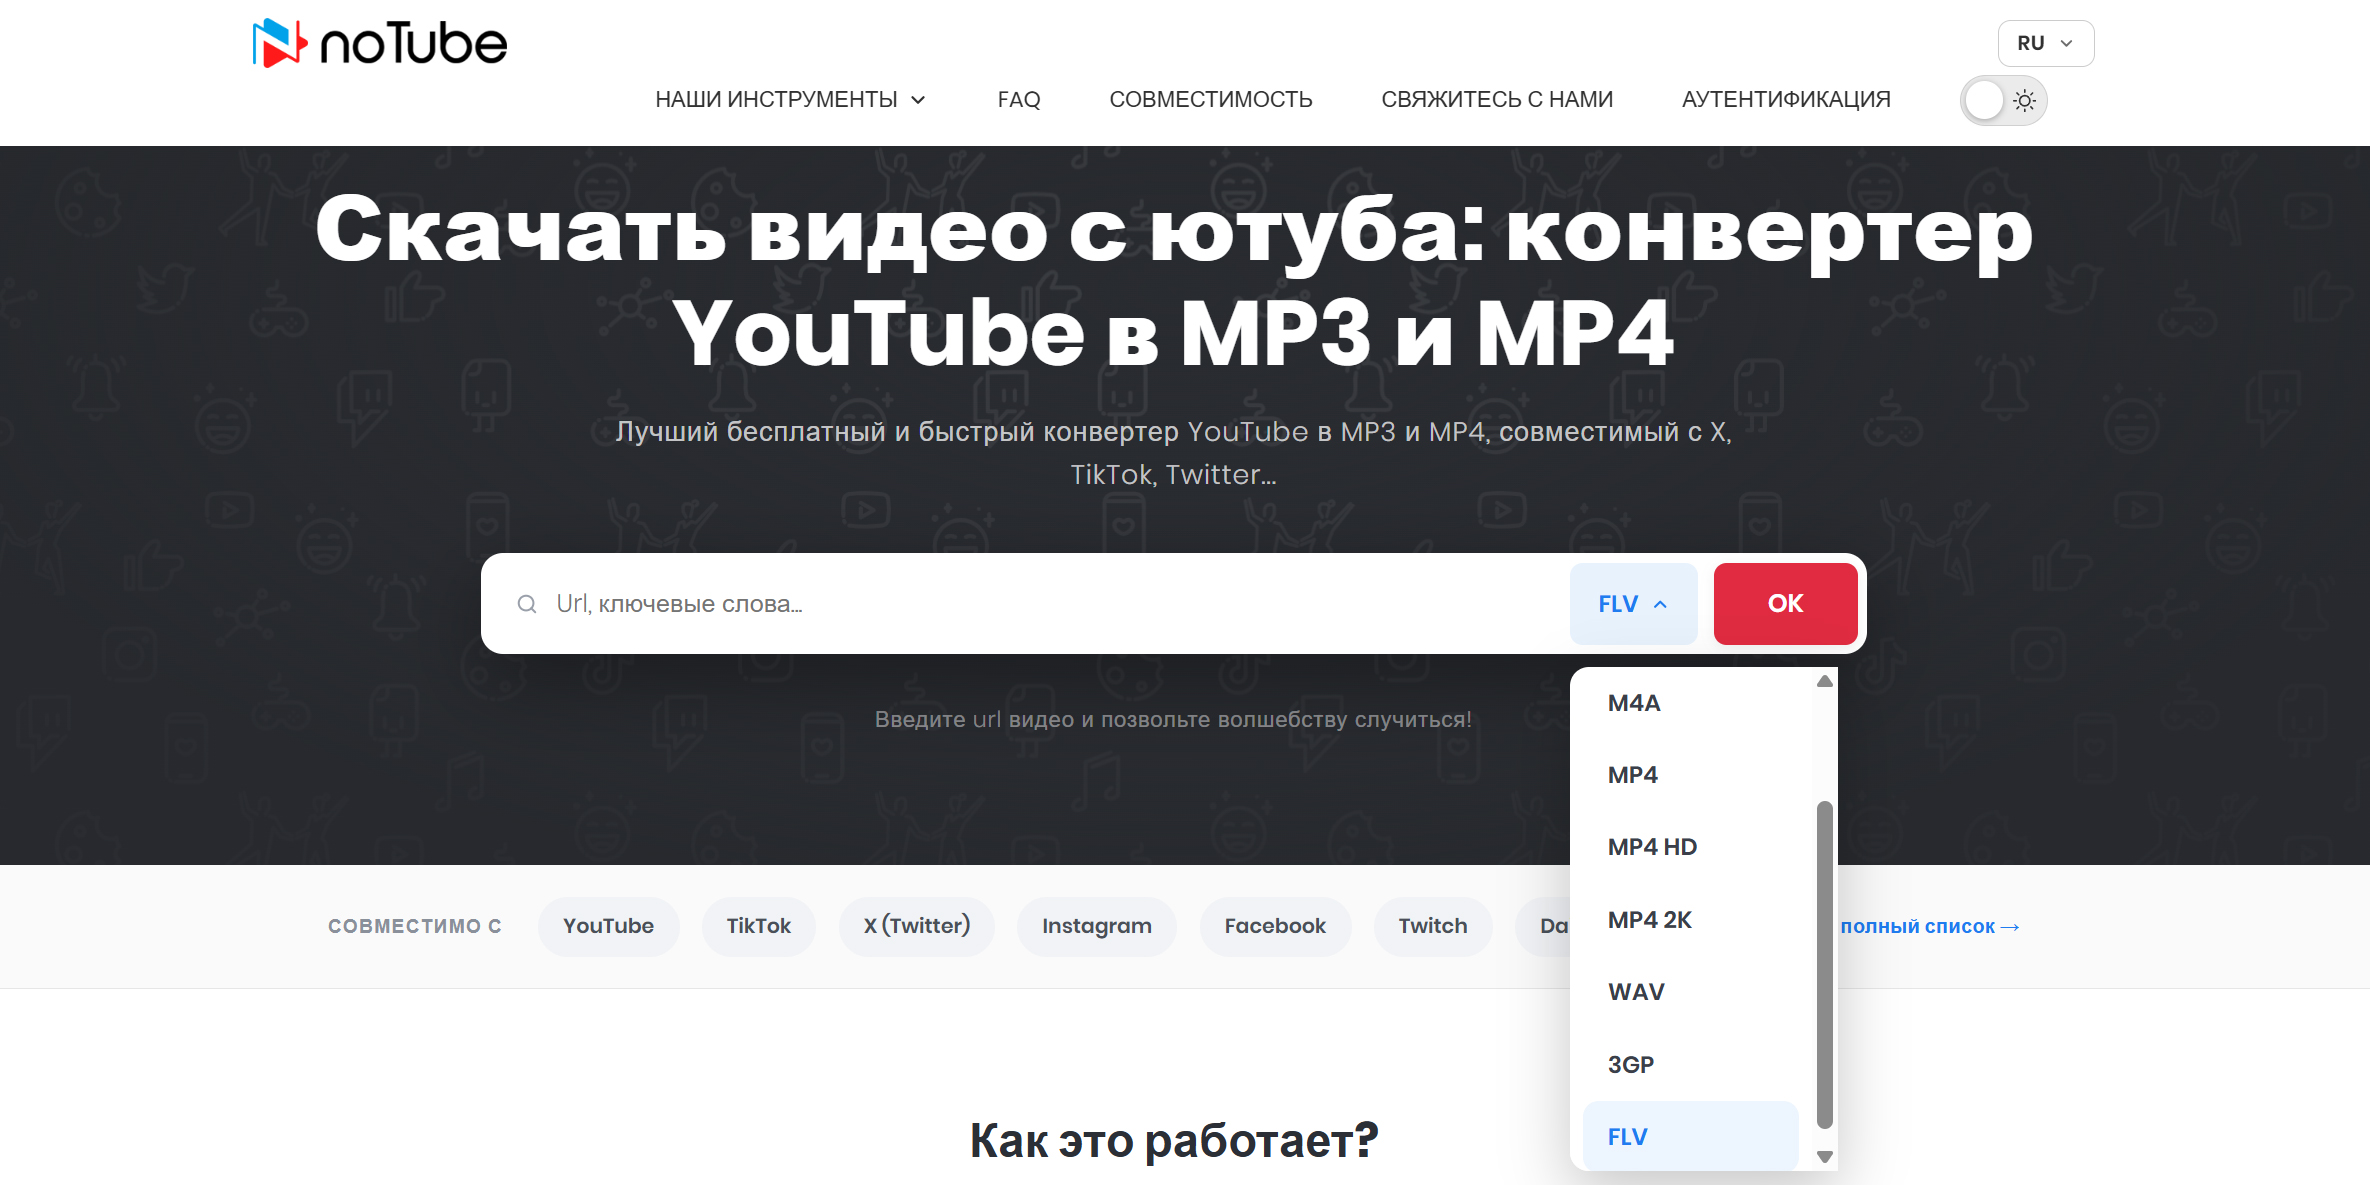
Task: Select M4A format option
Action: click(x=1690, y=703)
